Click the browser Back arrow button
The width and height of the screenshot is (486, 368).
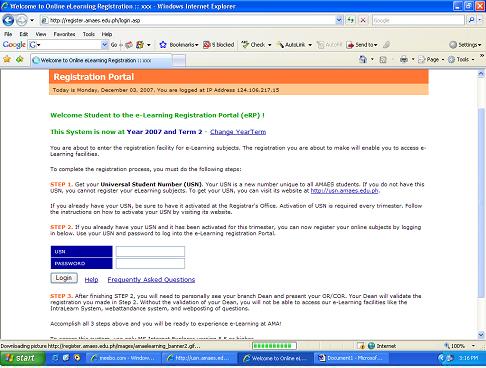pos(8,20)
